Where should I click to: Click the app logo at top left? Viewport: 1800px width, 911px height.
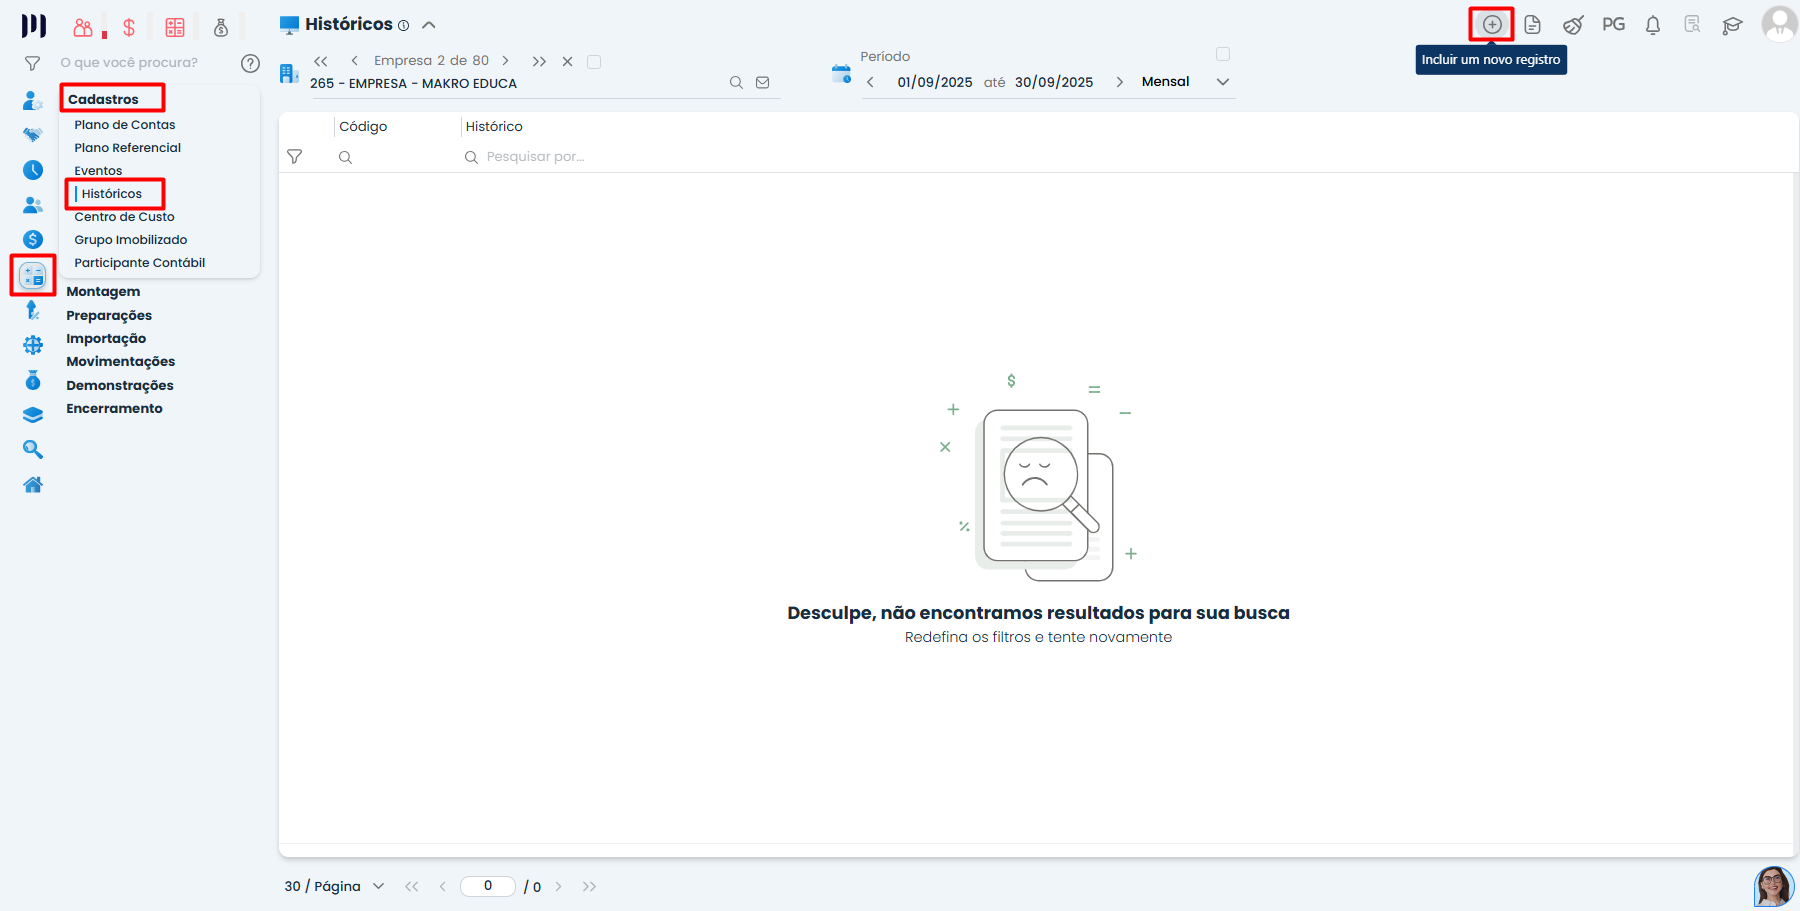point(34,25)
